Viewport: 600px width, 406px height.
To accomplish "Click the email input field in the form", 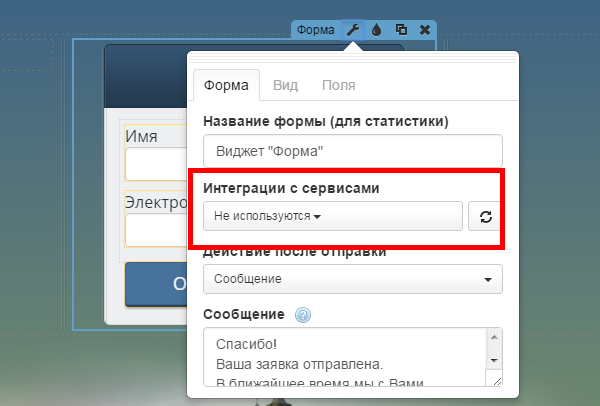I will coord(157,230).
